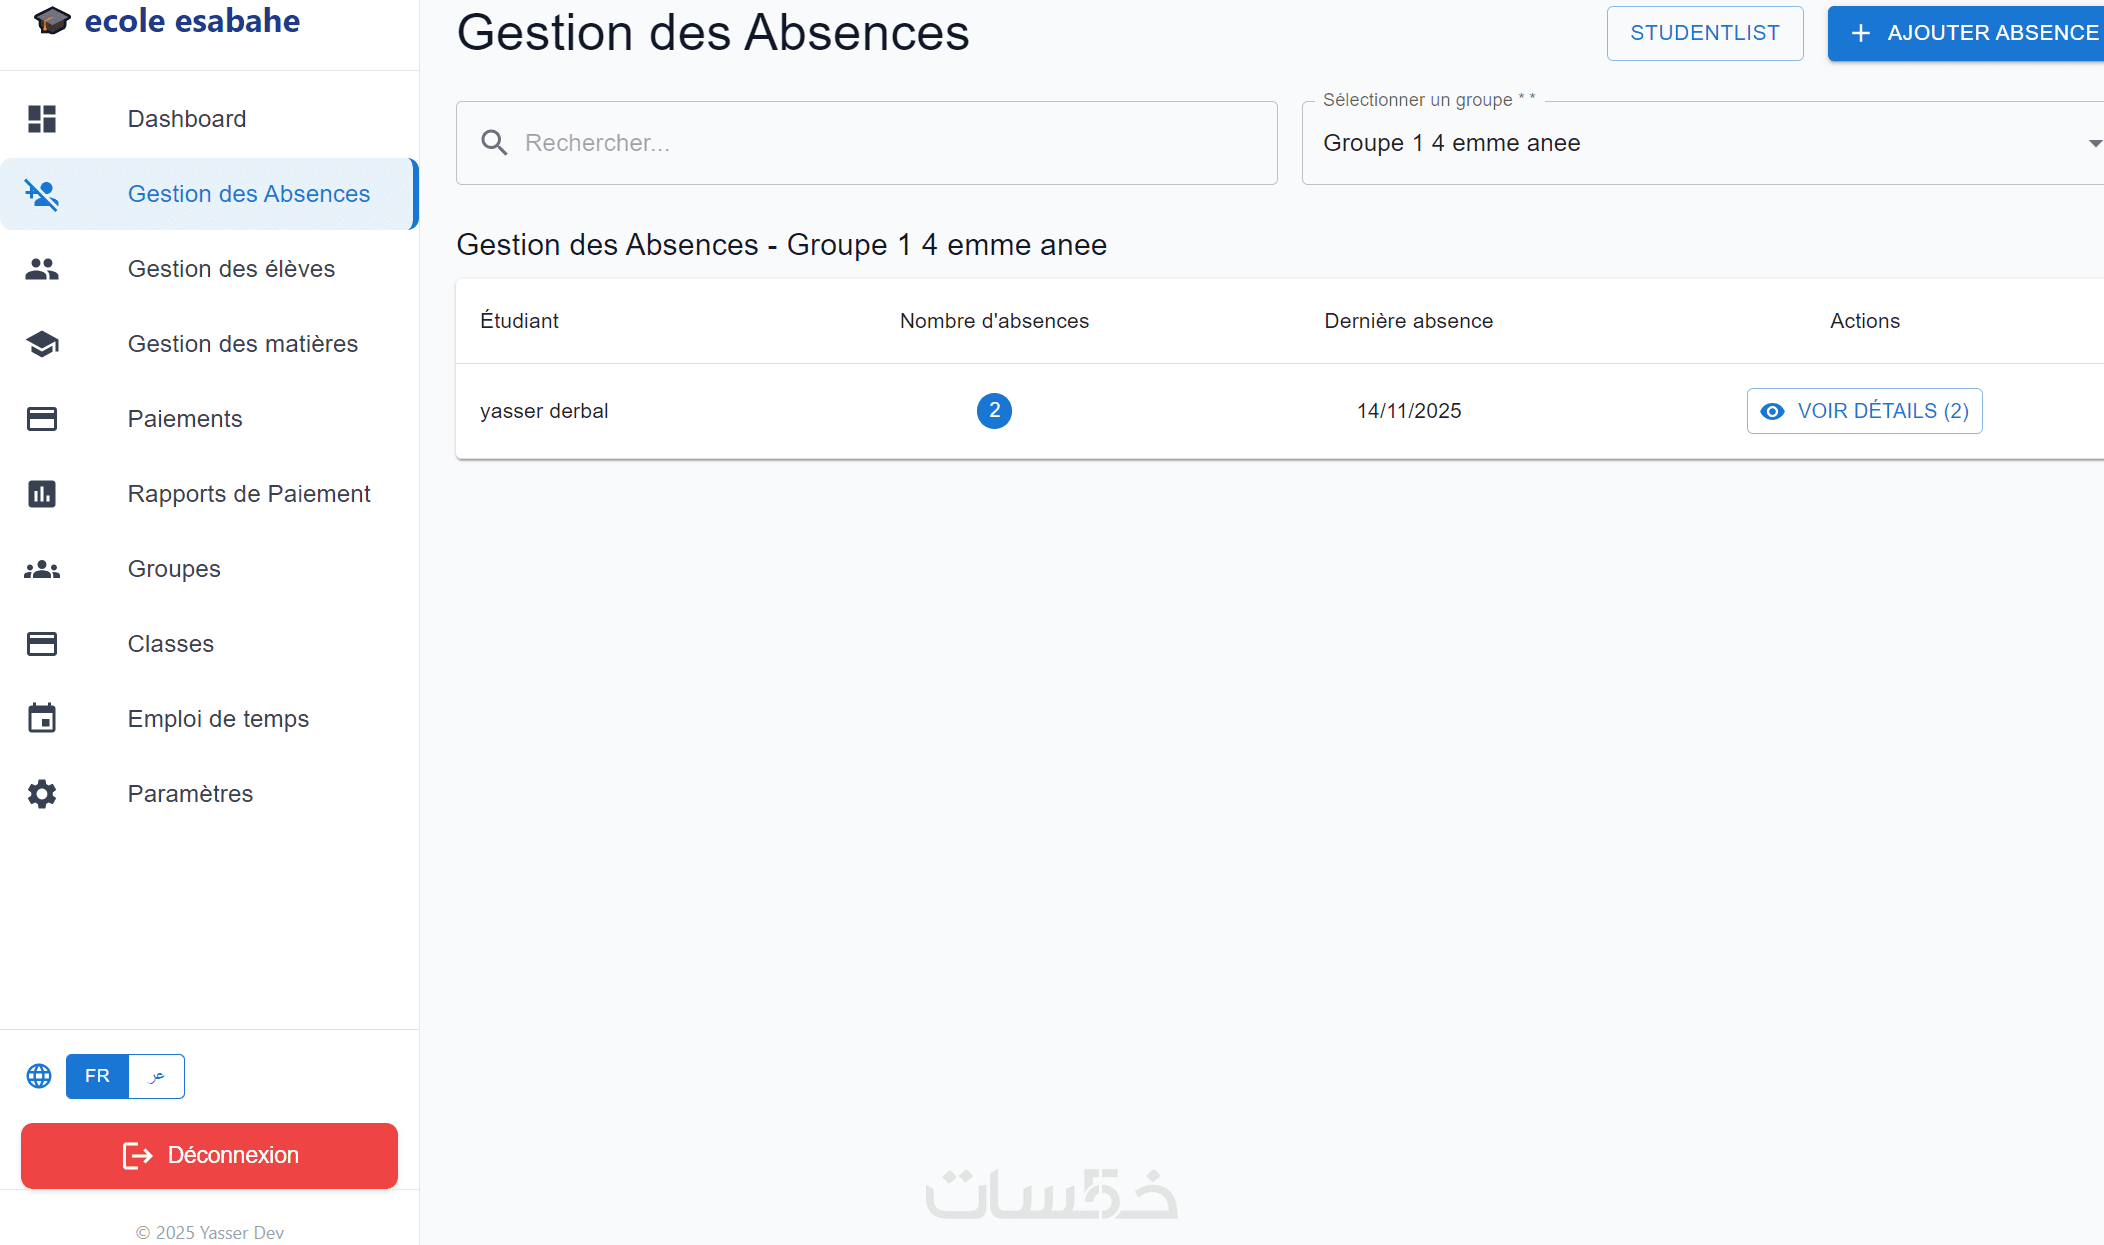Click the STUDENTLIST button
This screenshot has width=2104, height=1245.
tap(1704, 33)
